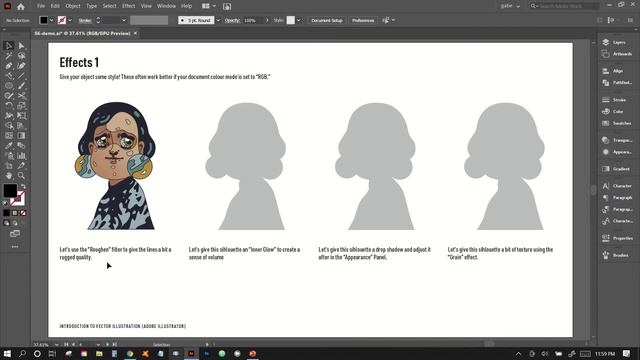The image size is (640, 360).
Task: Click the Stroke label link
Action: click(85, 20)
